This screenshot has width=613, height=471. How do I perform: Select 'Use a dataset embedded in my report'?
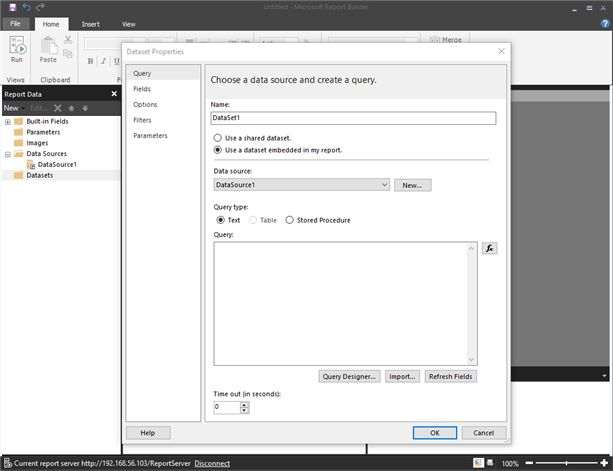[218, 149]
